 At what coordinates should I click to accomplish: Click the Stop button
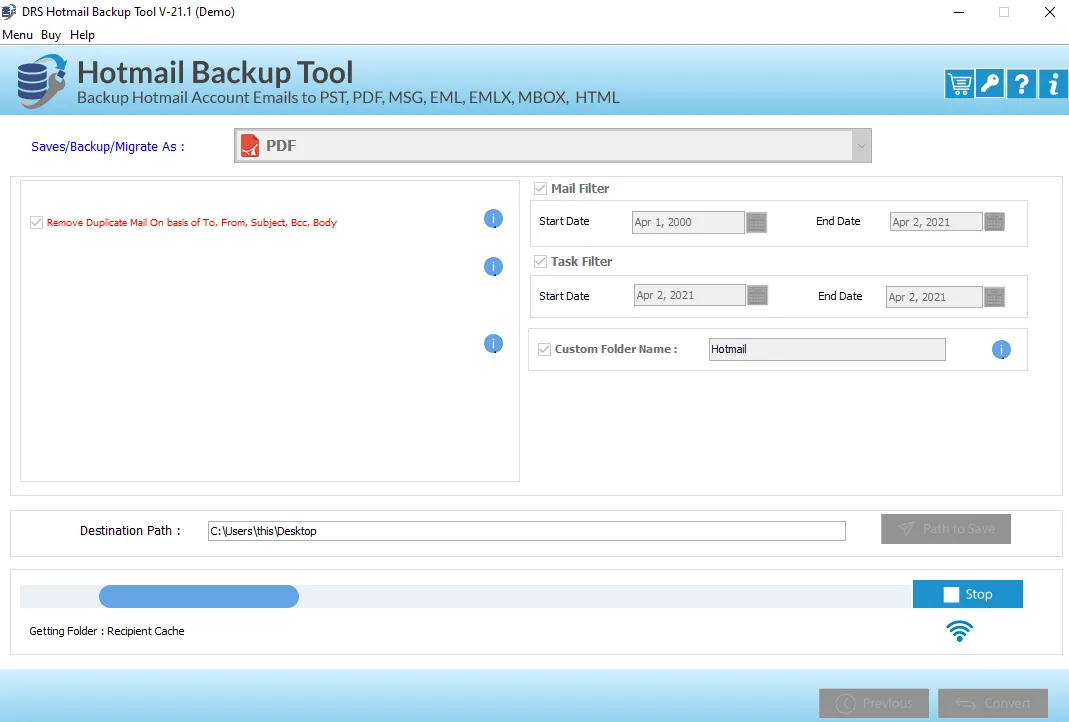click(967, 594)
